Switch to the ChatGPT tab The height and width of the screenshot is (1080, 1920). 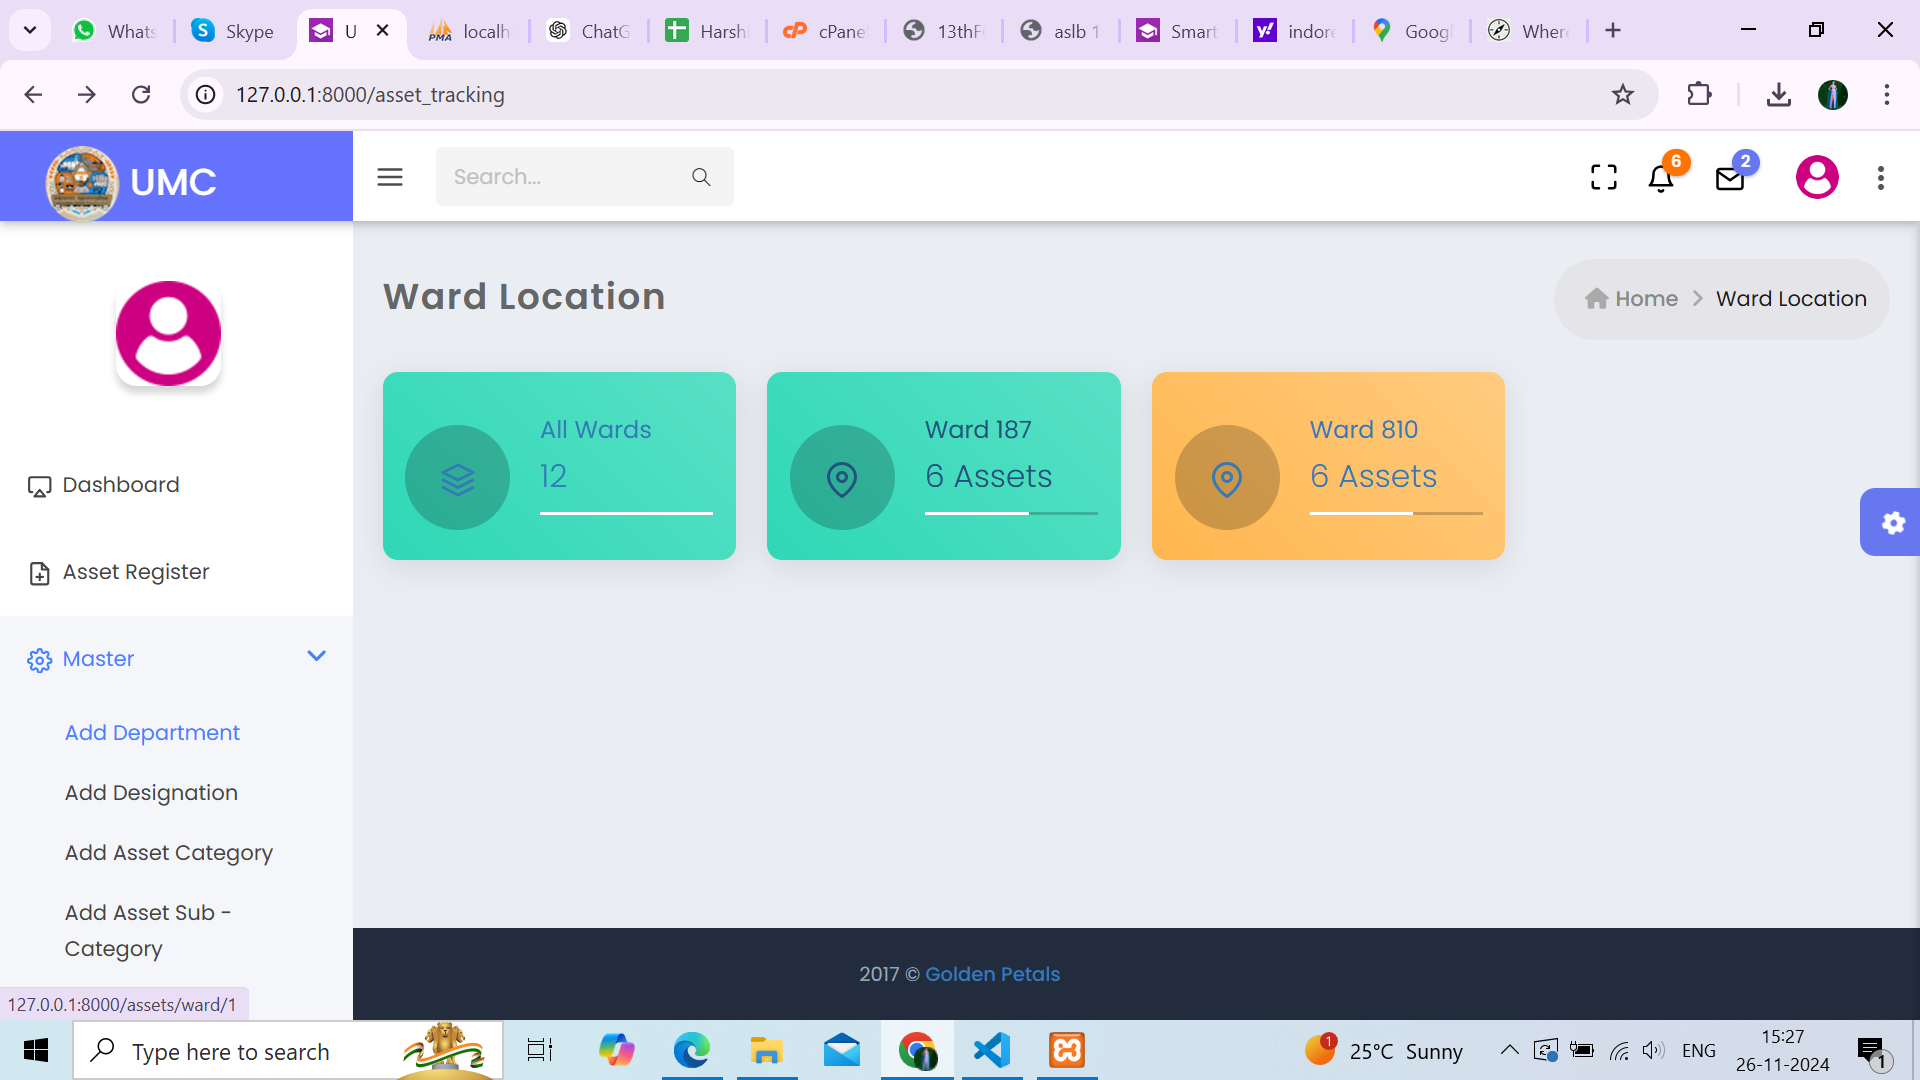click(x=590, y=31)
